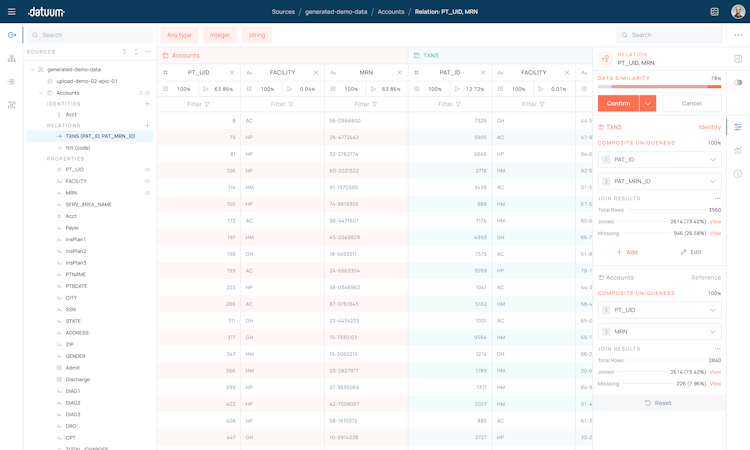Expand all sources tree icon

136,52
